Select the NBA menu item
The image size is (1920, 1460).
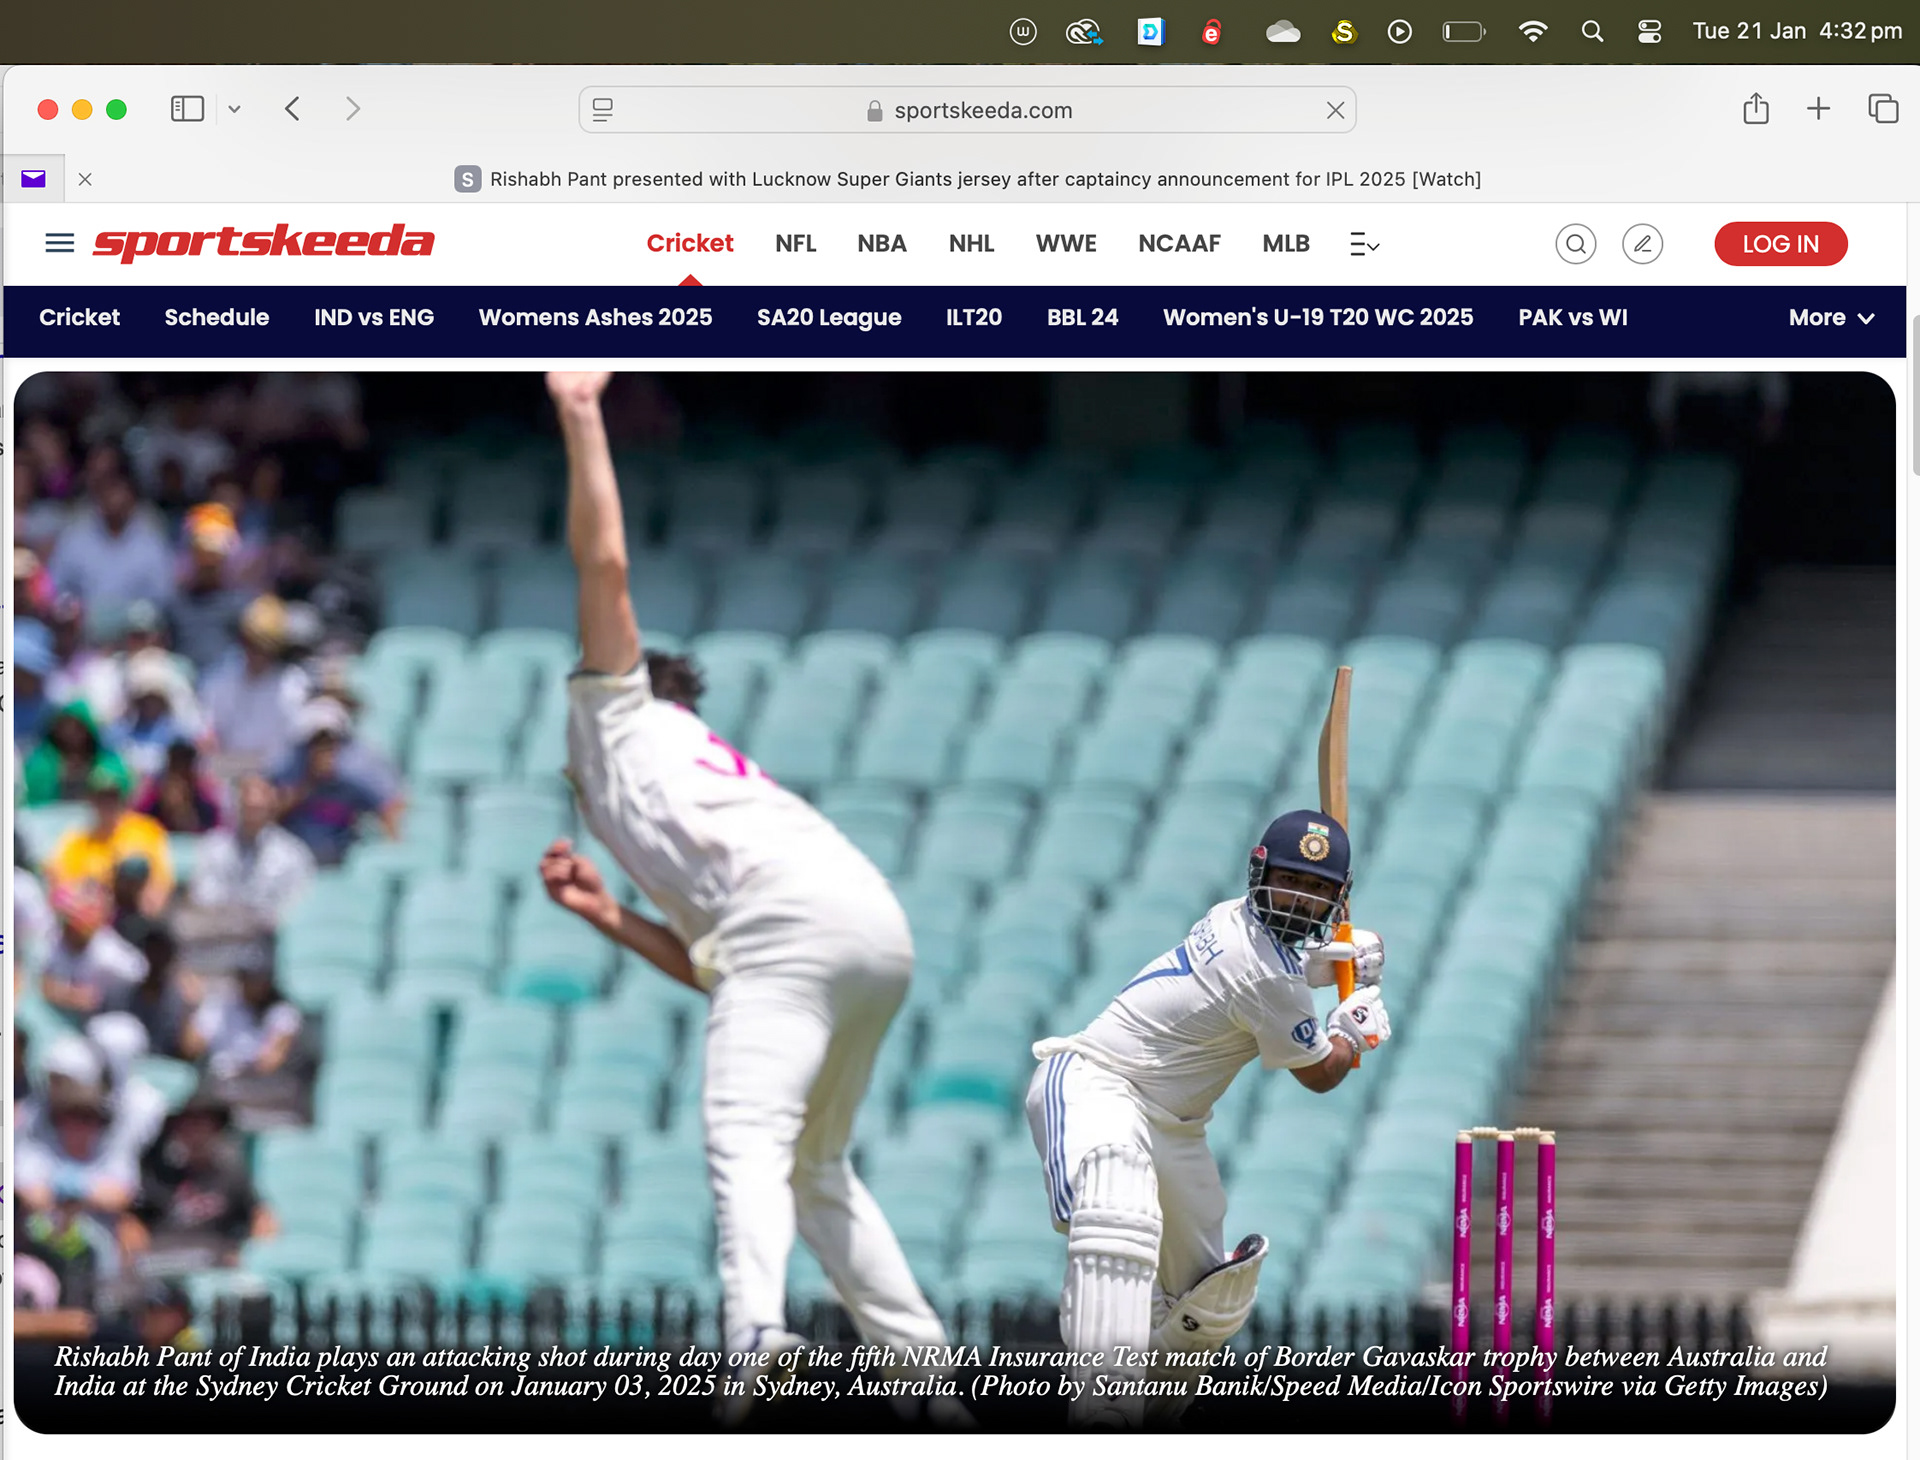click(x=881, y=244)
